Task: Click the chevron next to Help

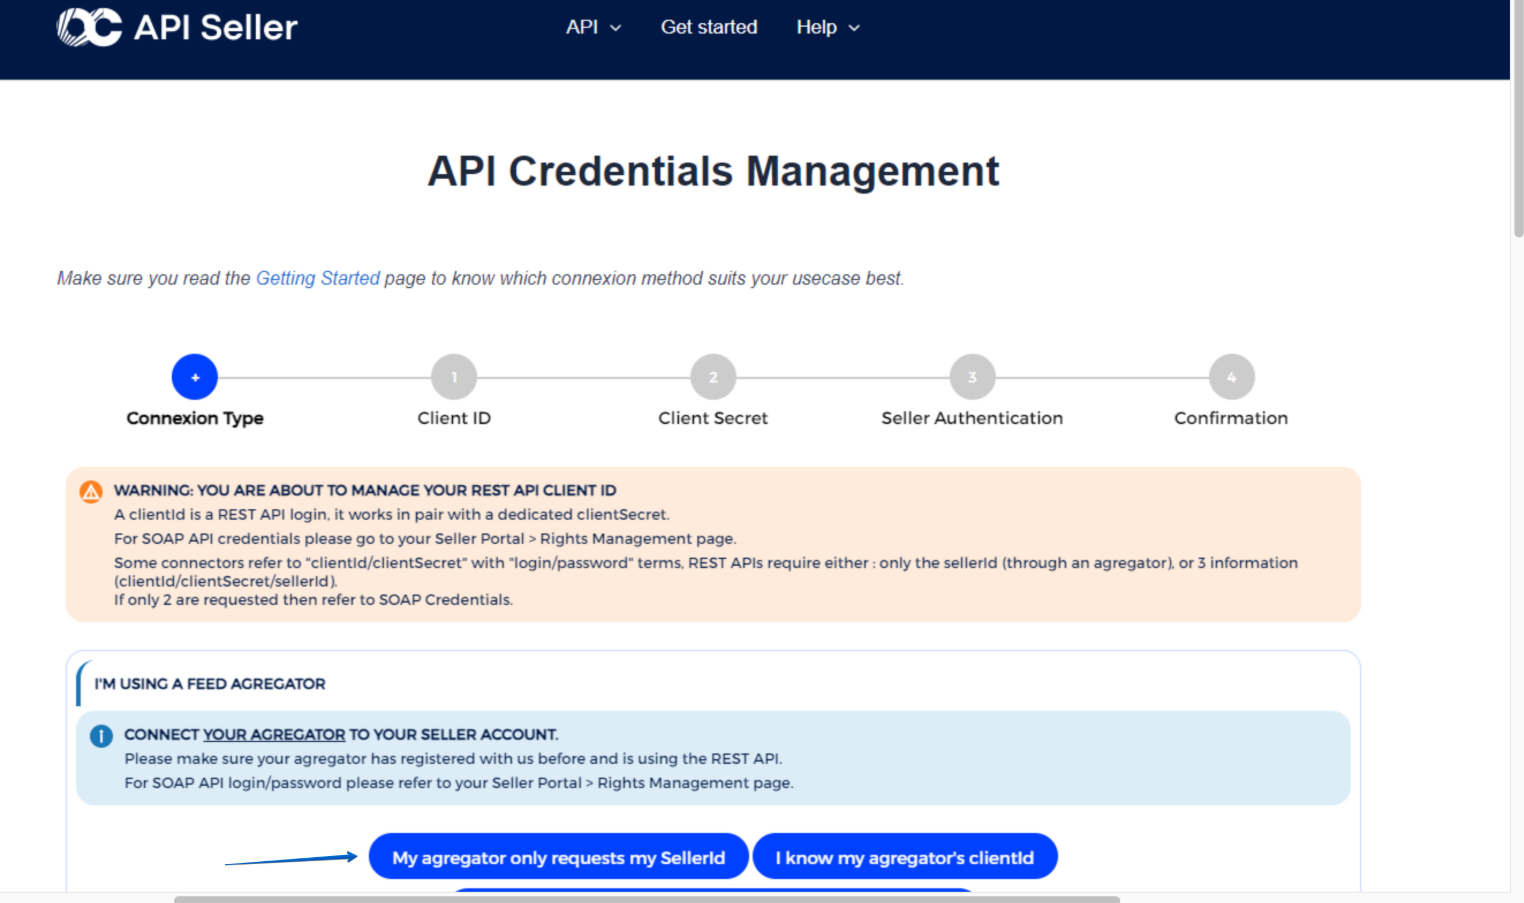Action: click(x=854, y=28)
